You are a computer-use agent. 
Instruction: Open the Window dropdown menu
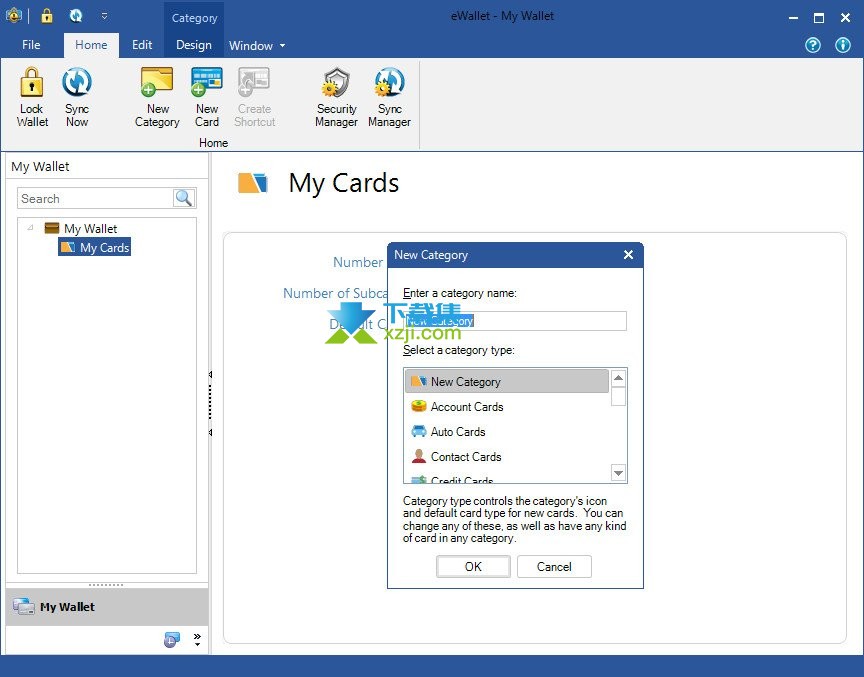[x=257, y=46]
